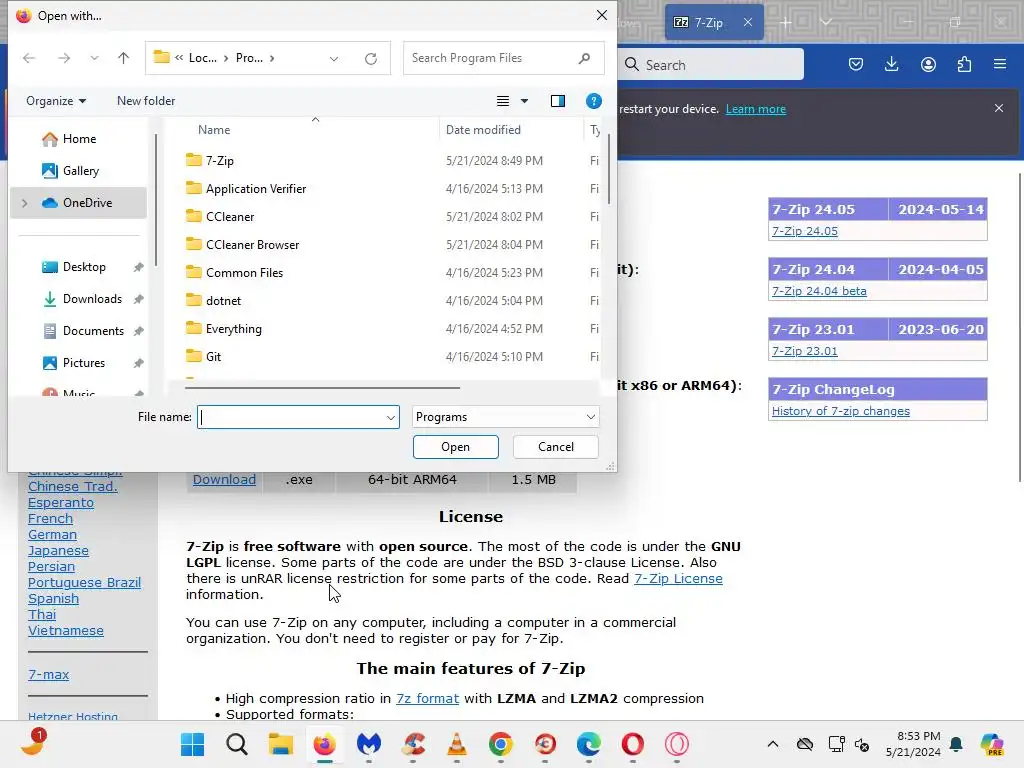Click the vertical scrollbar of file list
This screenshot has height=768, width=1024.
click(609, 170)
